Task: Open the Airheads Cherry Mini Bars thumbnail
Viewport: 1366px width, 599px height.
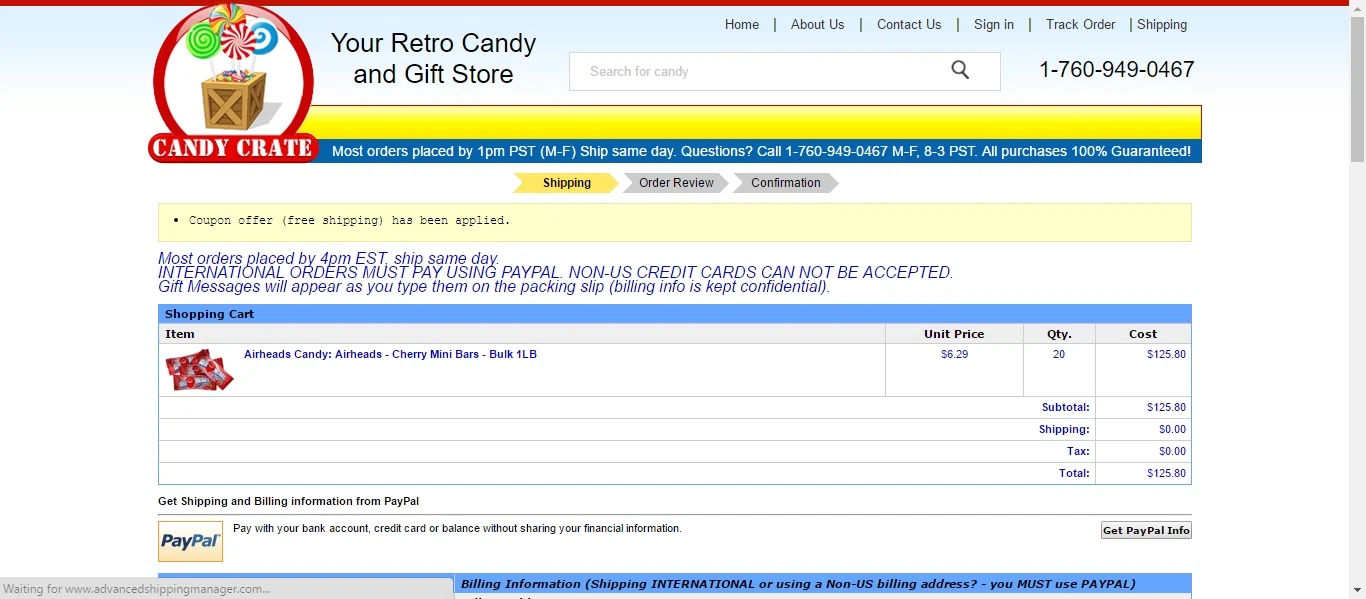Action: click(199, 370)
